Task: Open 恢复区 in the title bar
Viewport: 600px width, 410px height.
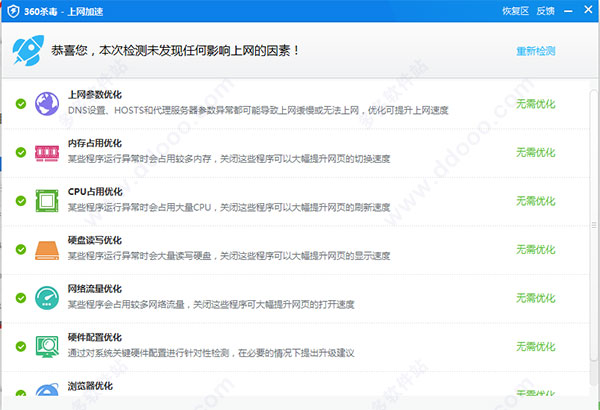Action: click(x=515, y=11)
